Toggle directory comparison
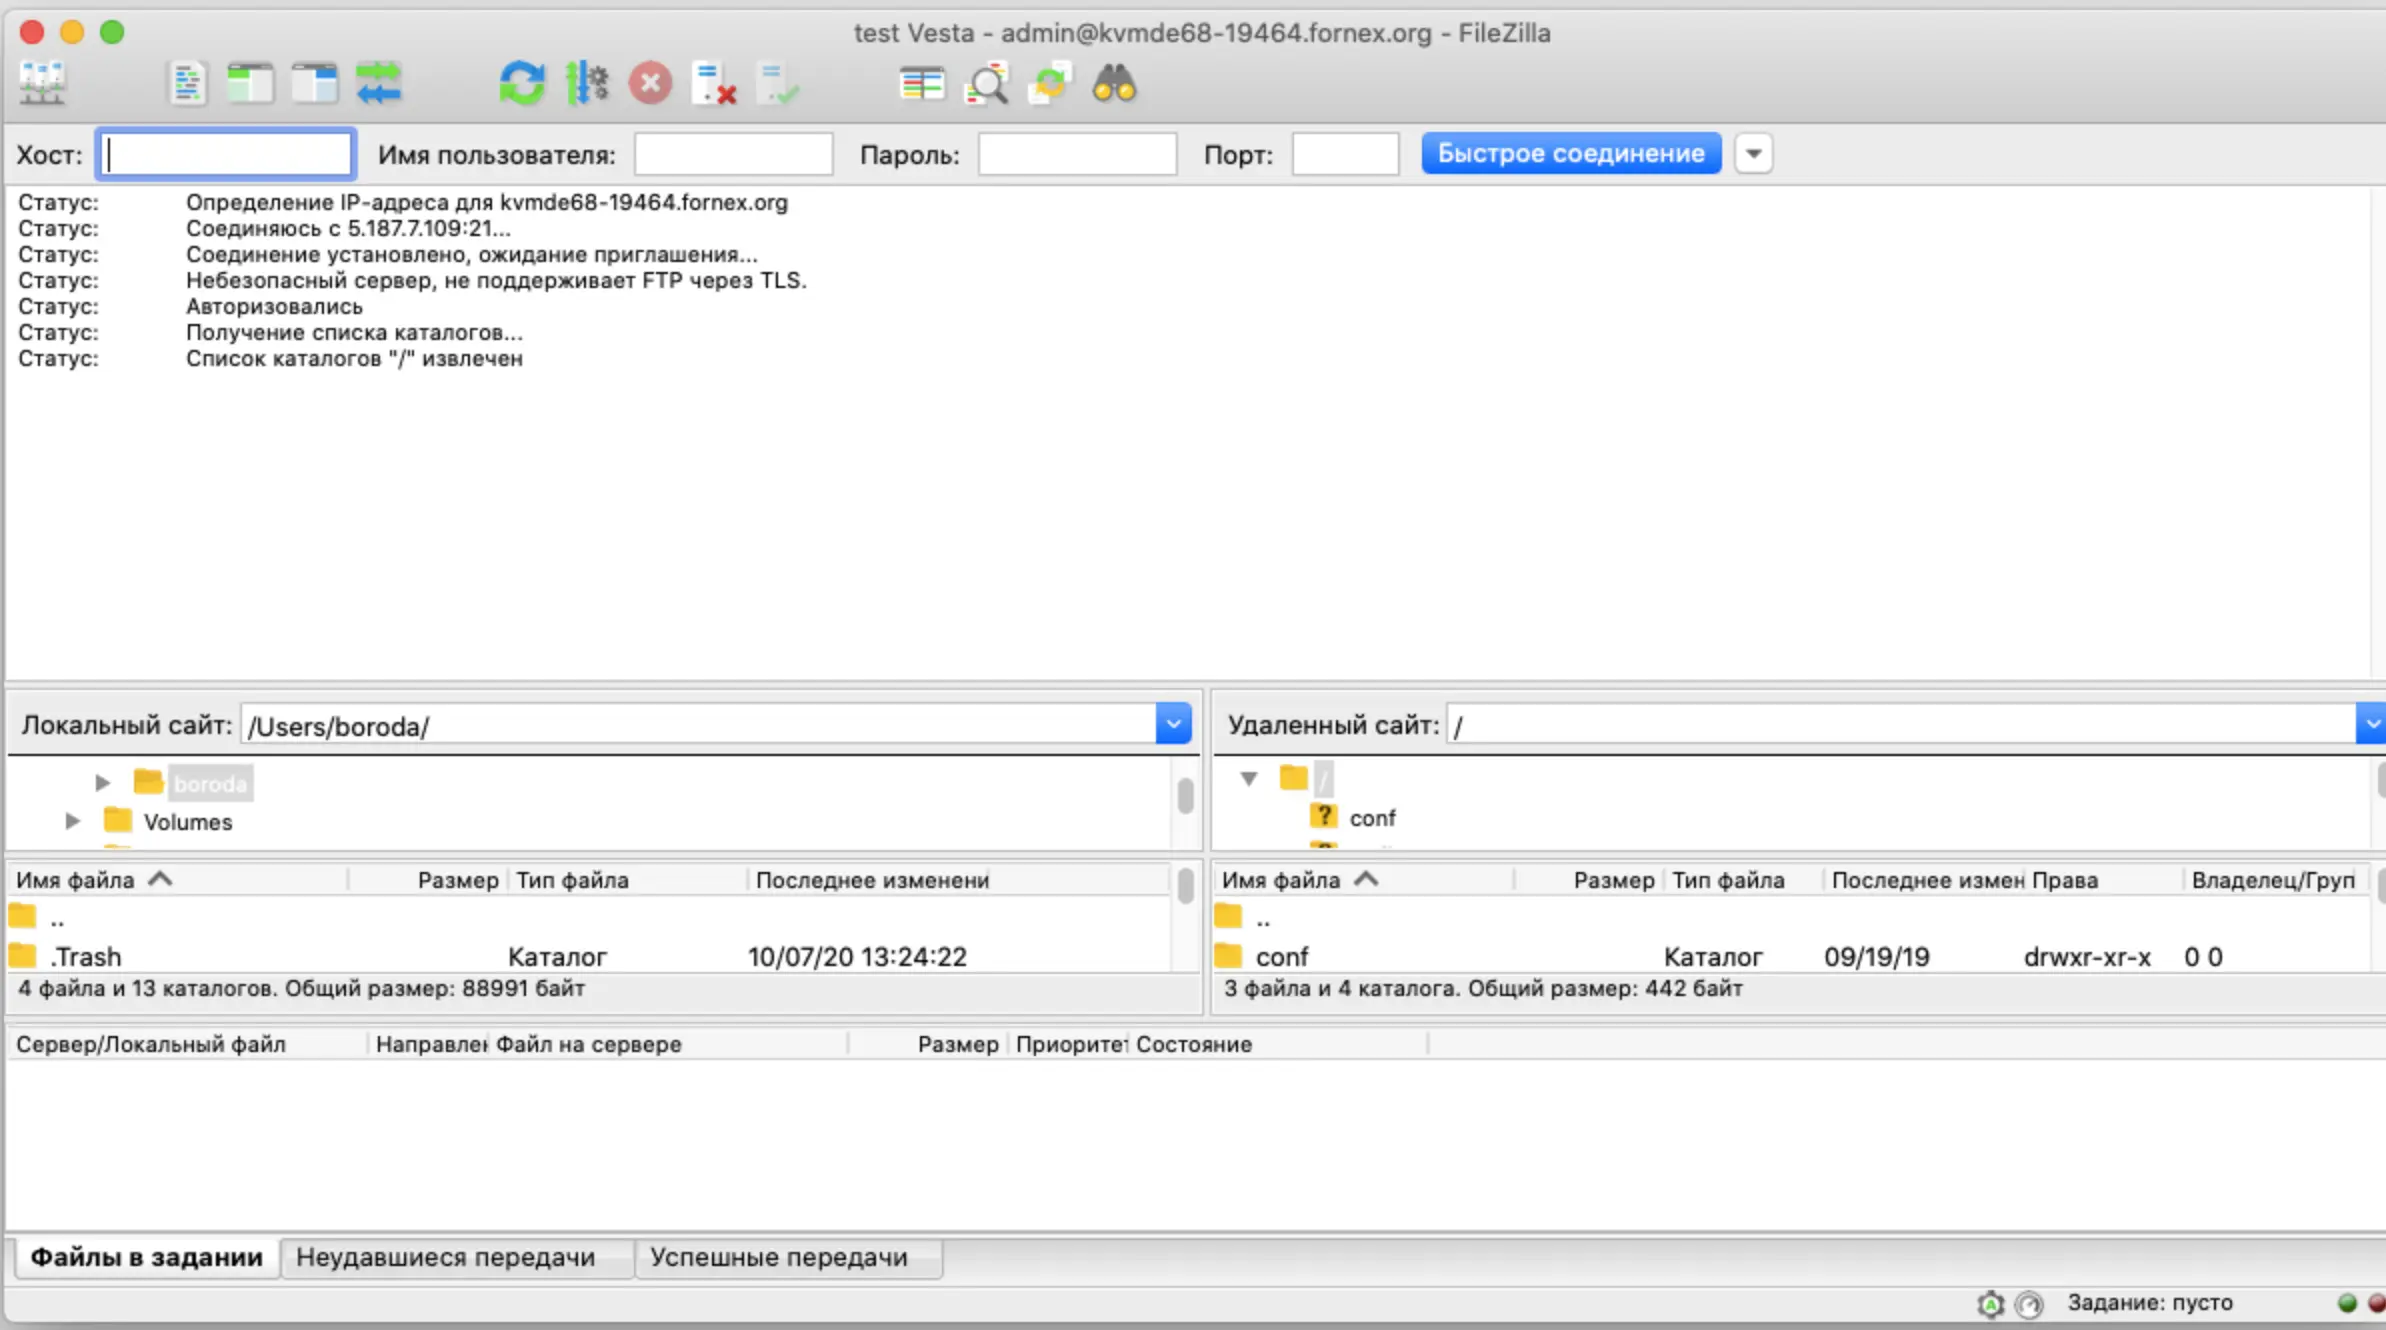Viewport: 2386px width, 1330px height. [x=986, y=84]
